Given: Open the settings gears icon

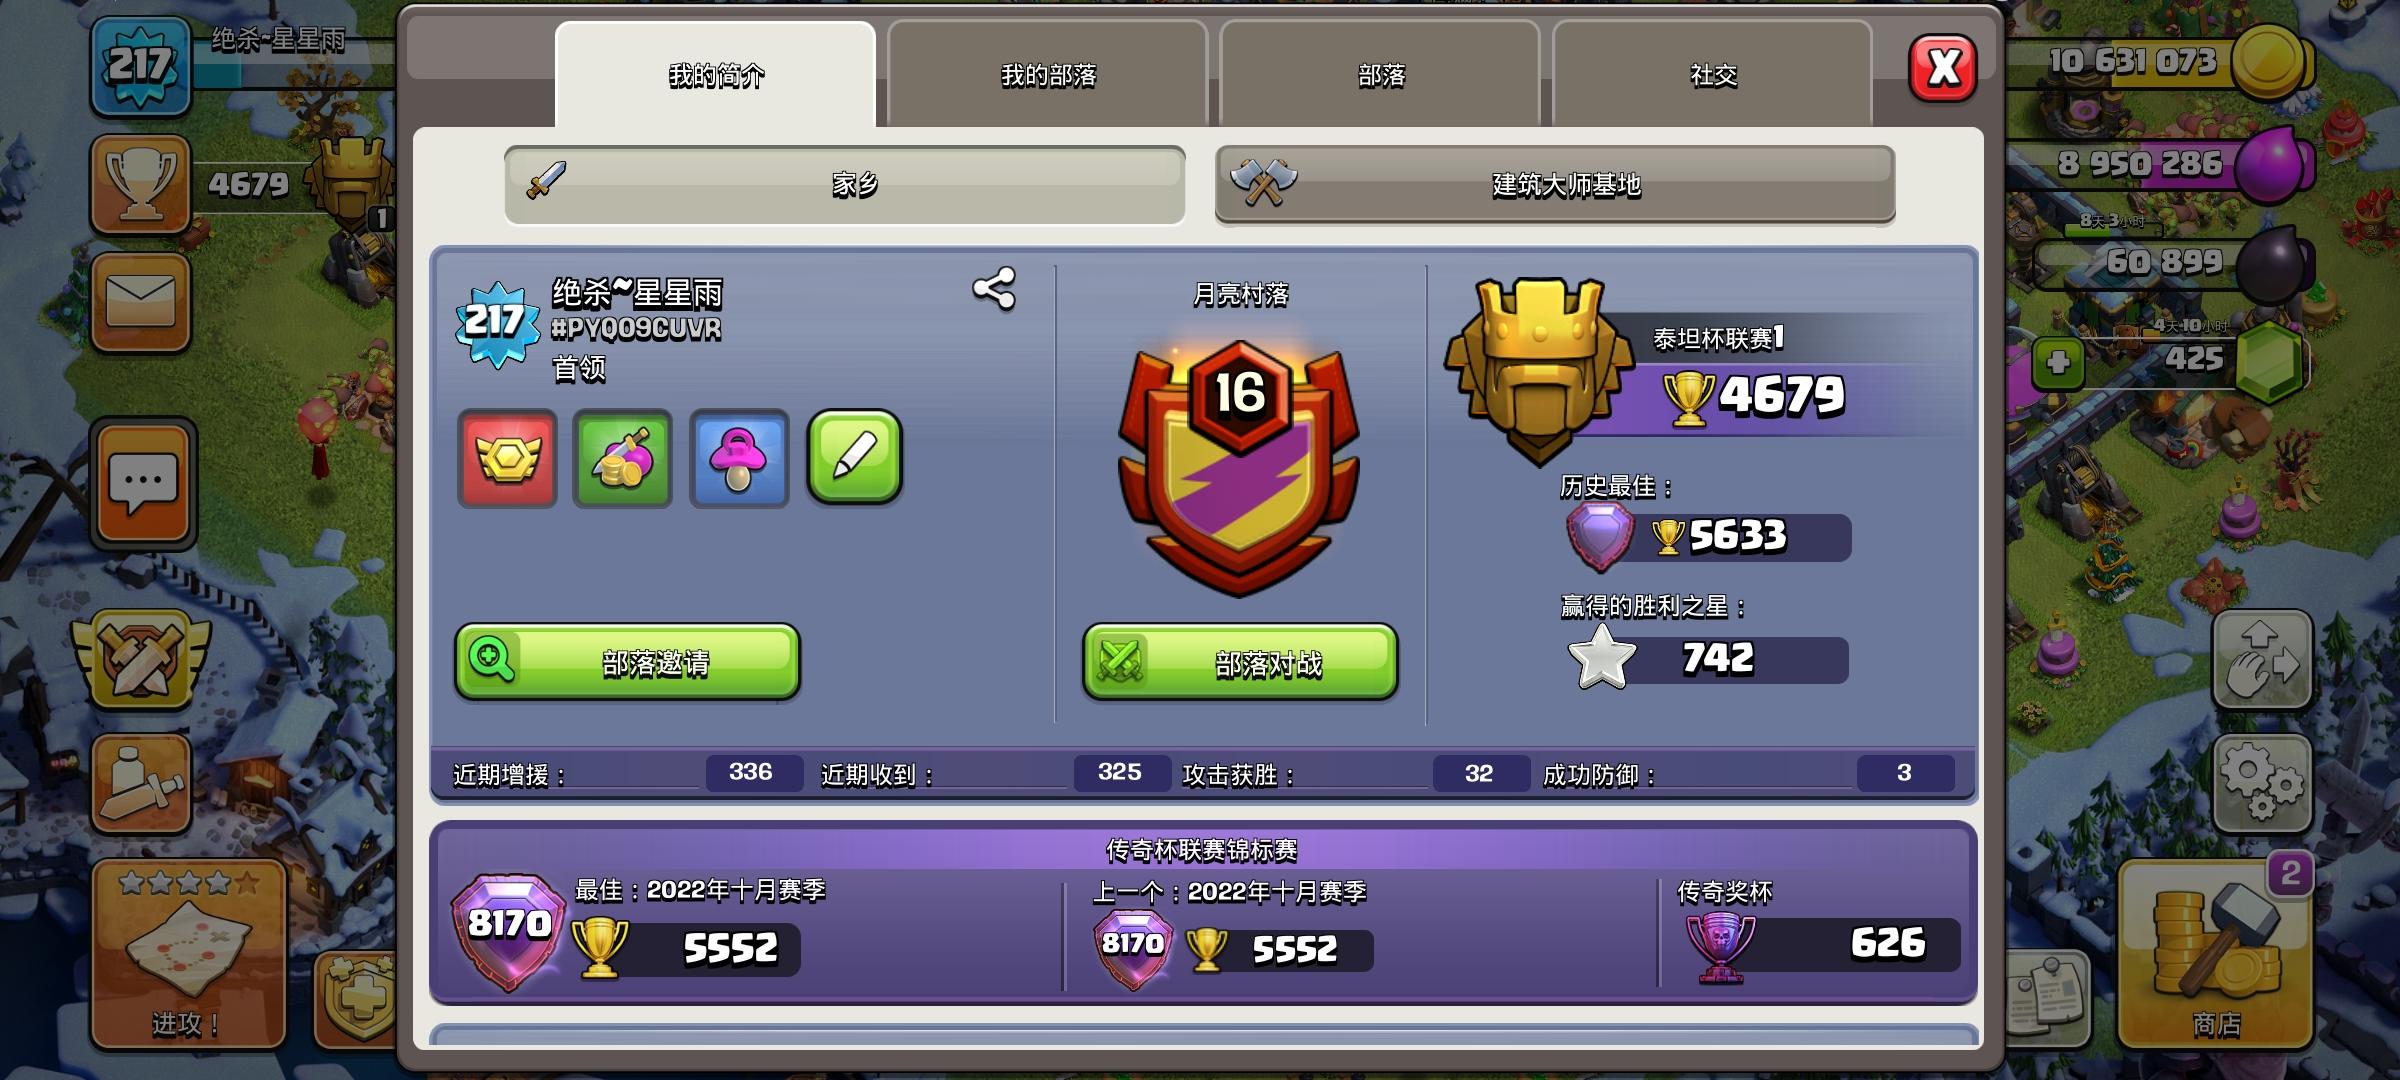Looking at the screenshot, I should click(2261, 784).
